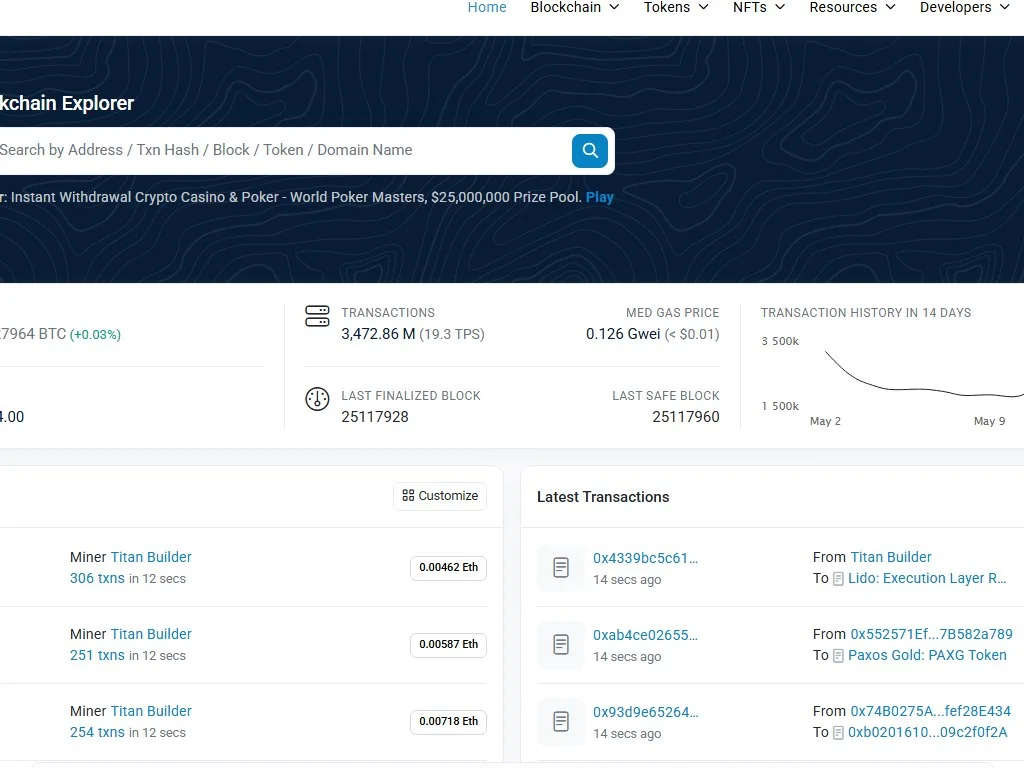Click the BTC price change (+0.03%)

pyautogui.click(x=95, y=335)
